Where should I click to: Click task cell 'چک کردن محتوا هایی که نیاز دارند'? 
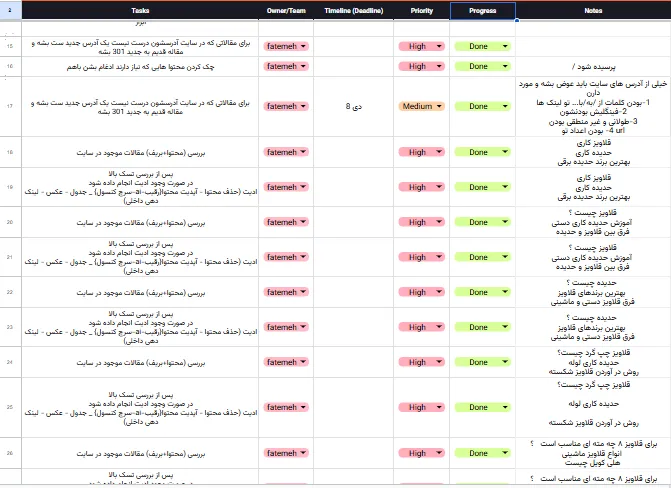[x=140, y=67]
